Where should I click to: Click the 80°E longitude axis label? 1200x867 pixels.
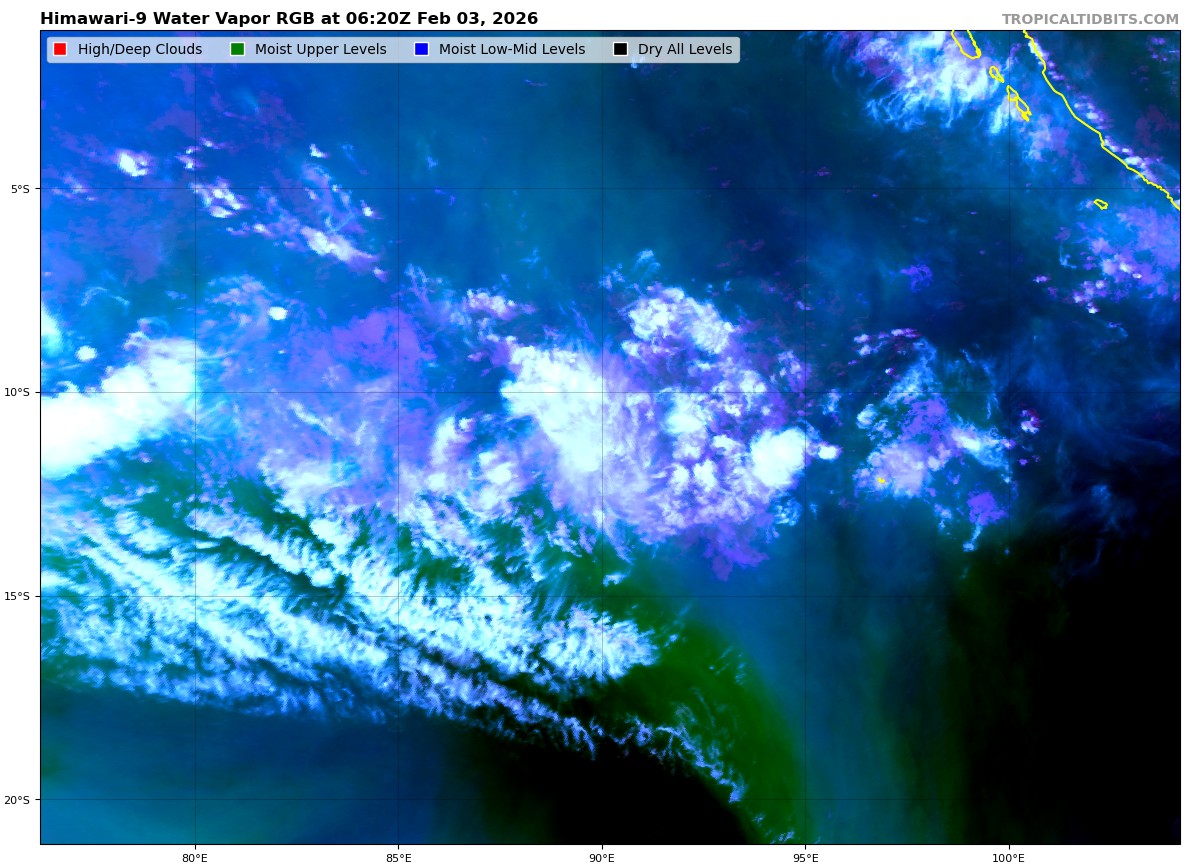pos(195,857)
